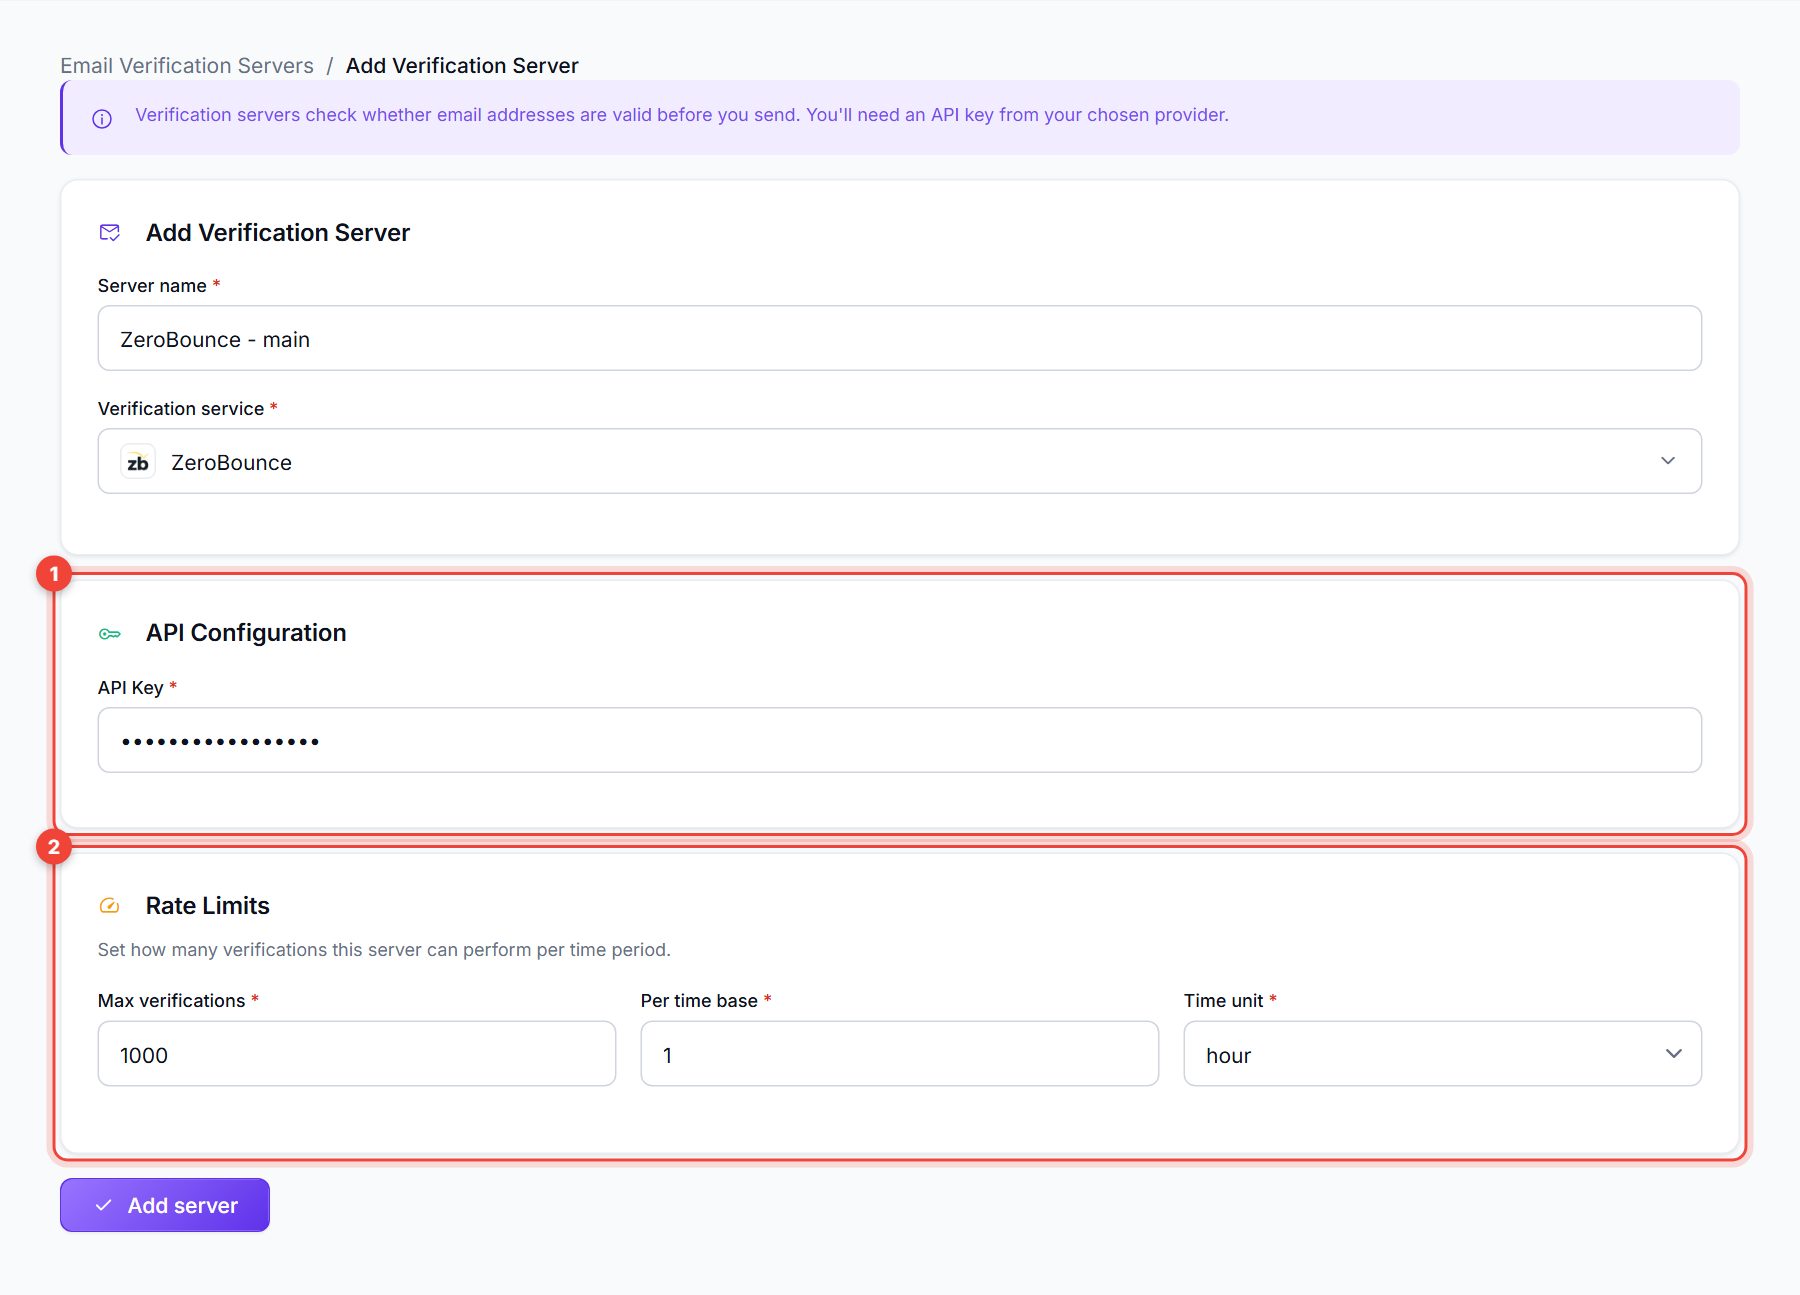
Task: Submit with the Add server button
Action: click(x=165, y=1205)
